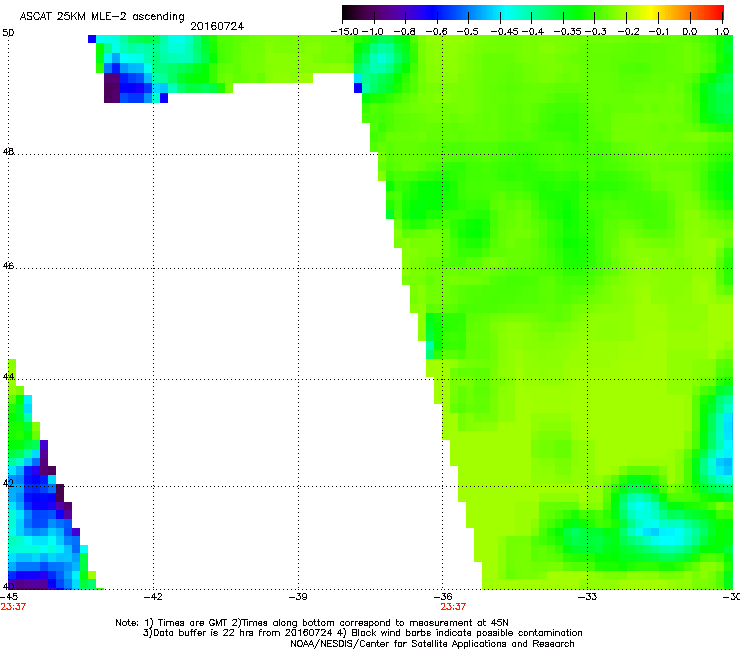Click the latitude axis label '48'
This screenshot has height=650, width=740.
tap(8, 152)
